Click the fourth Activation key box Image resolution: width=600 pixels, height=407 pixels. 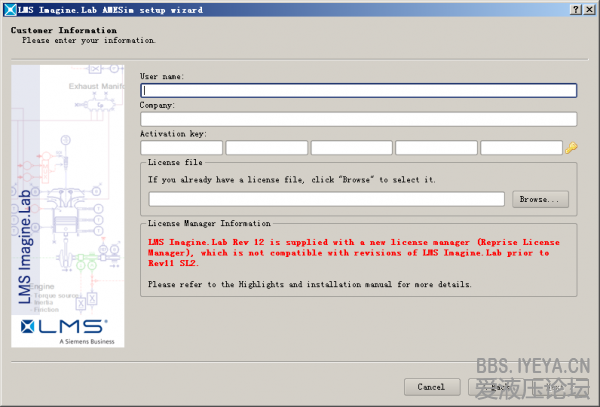pos(436,148)
